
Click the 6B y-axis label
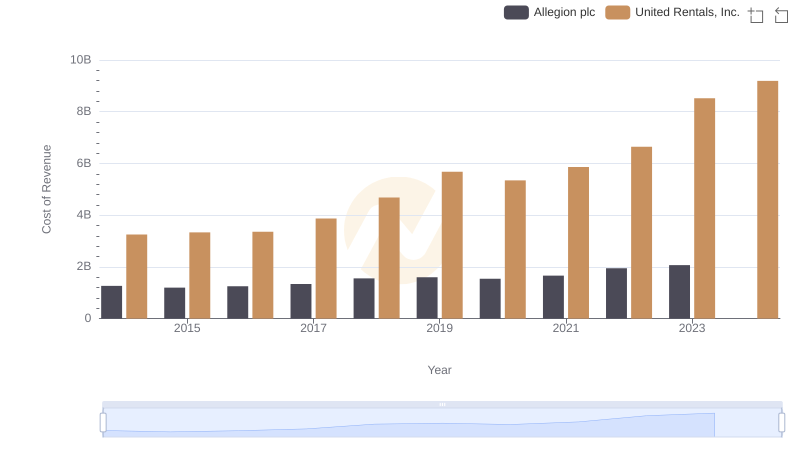84,163
